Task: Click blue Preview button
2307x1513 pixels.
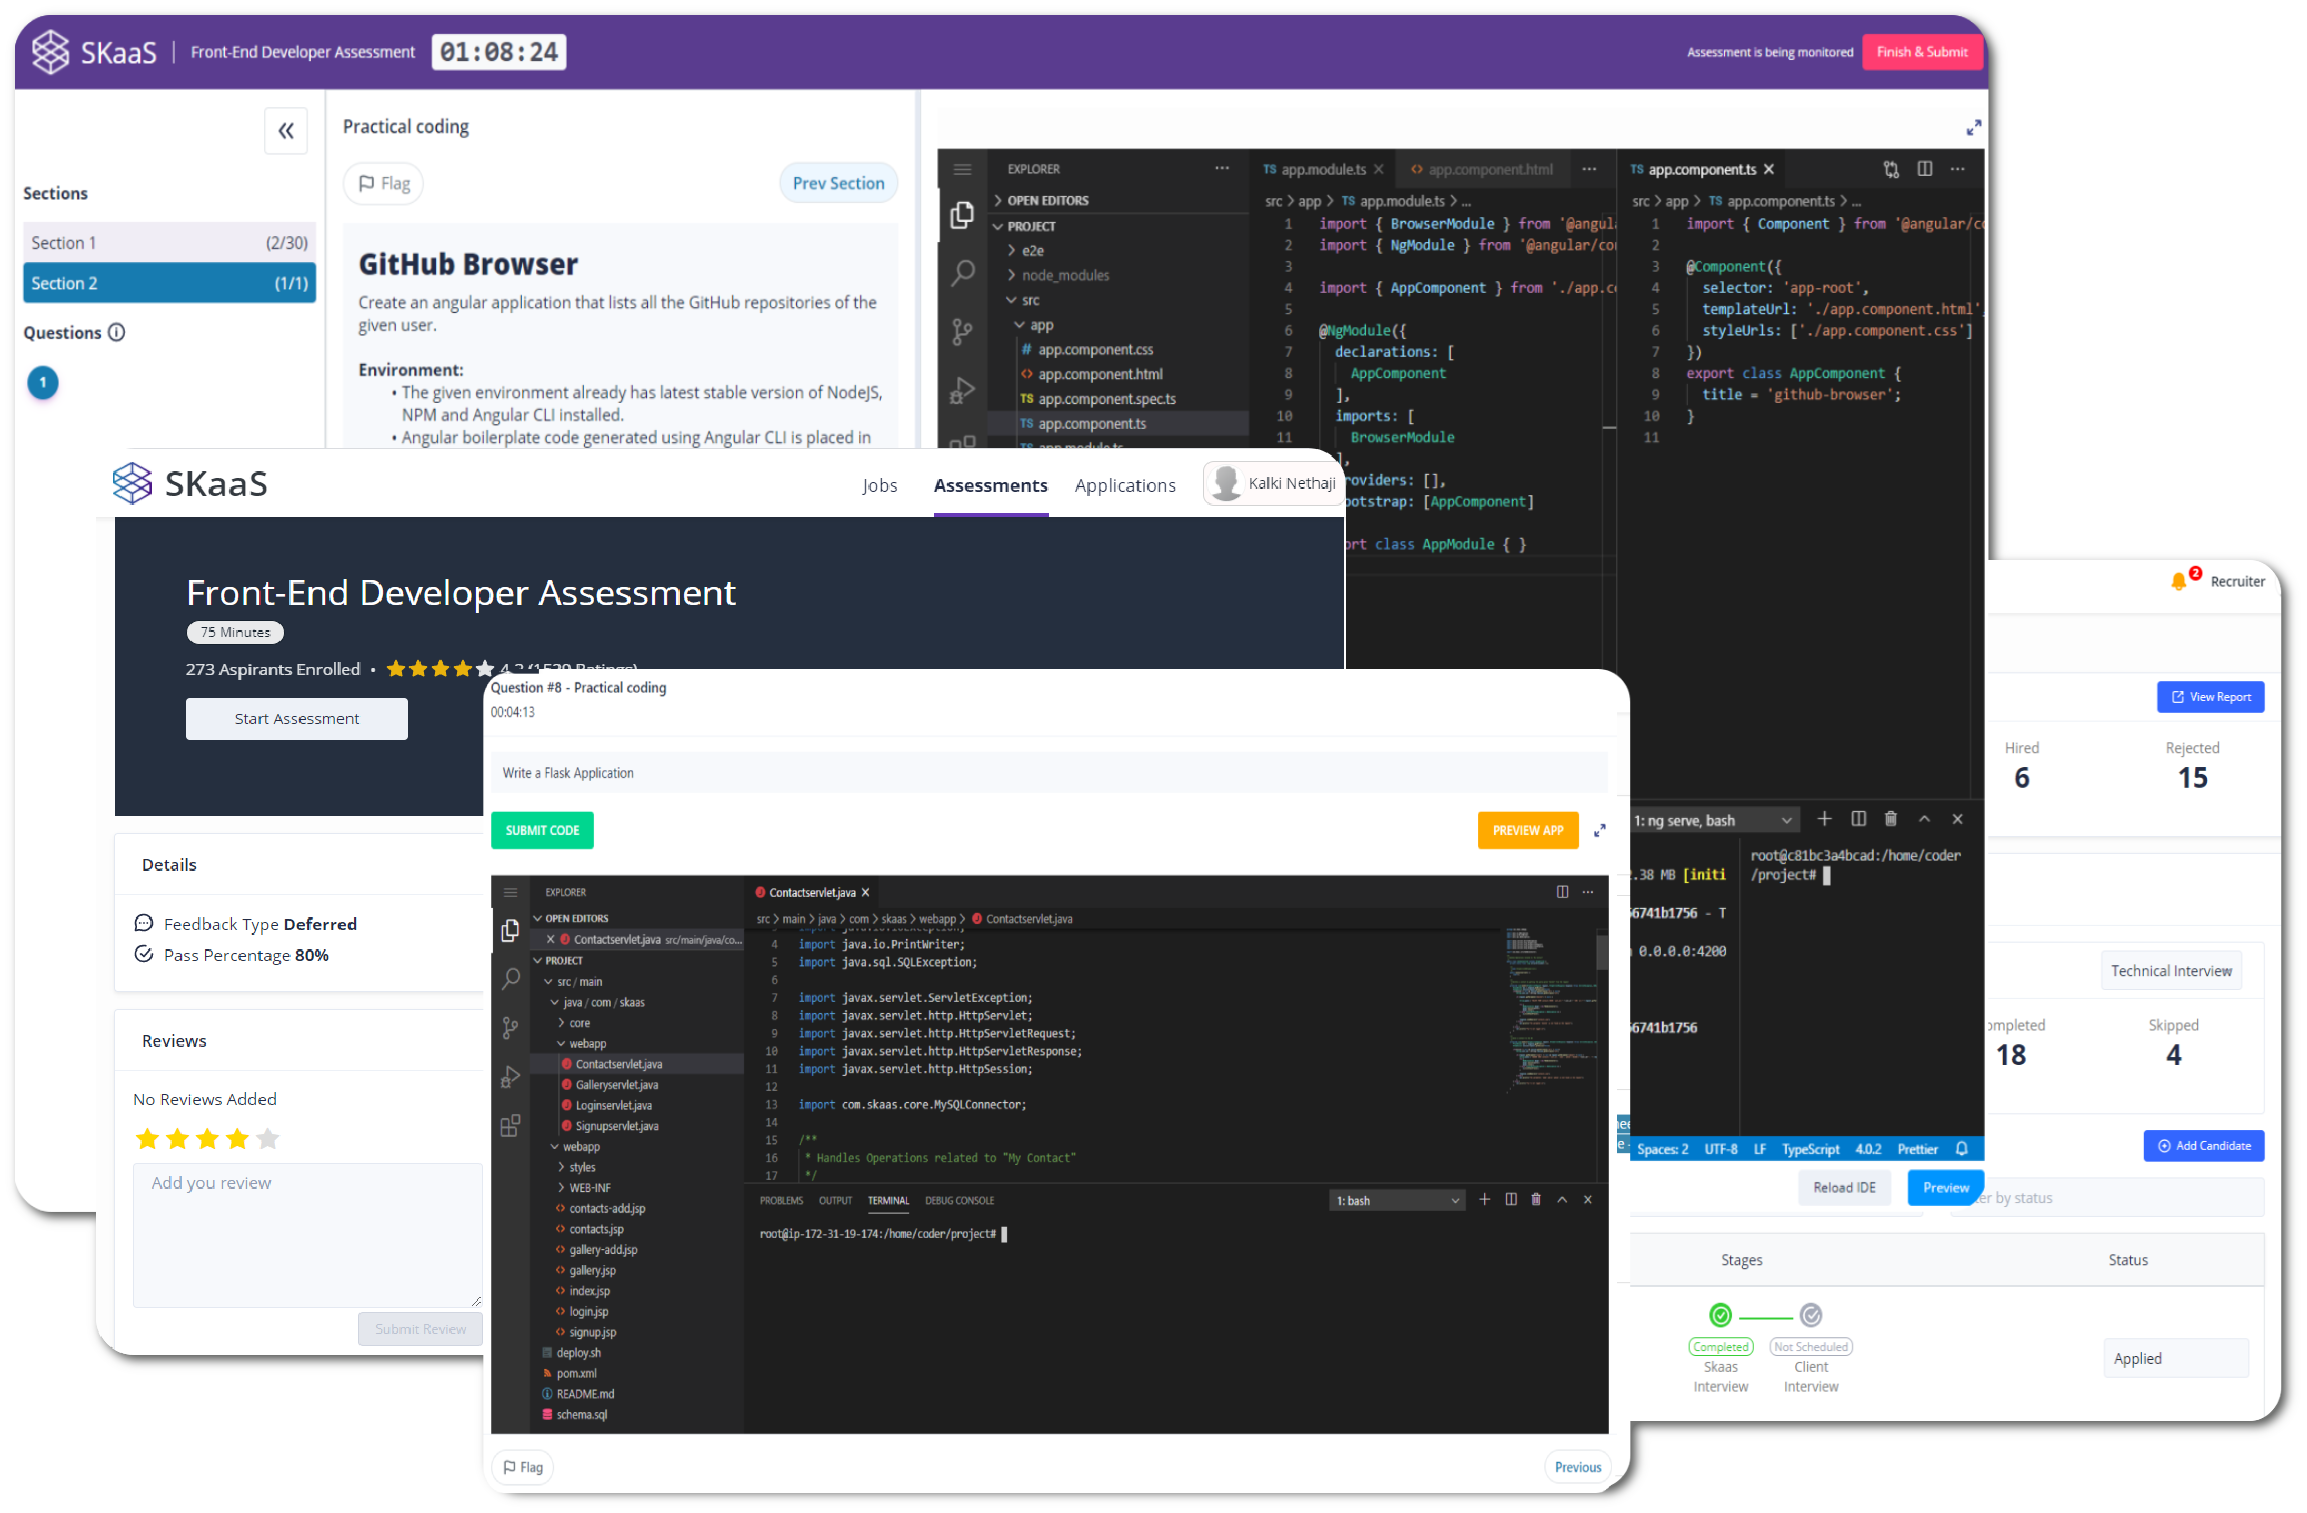Action: (x=1945, y=1187)
